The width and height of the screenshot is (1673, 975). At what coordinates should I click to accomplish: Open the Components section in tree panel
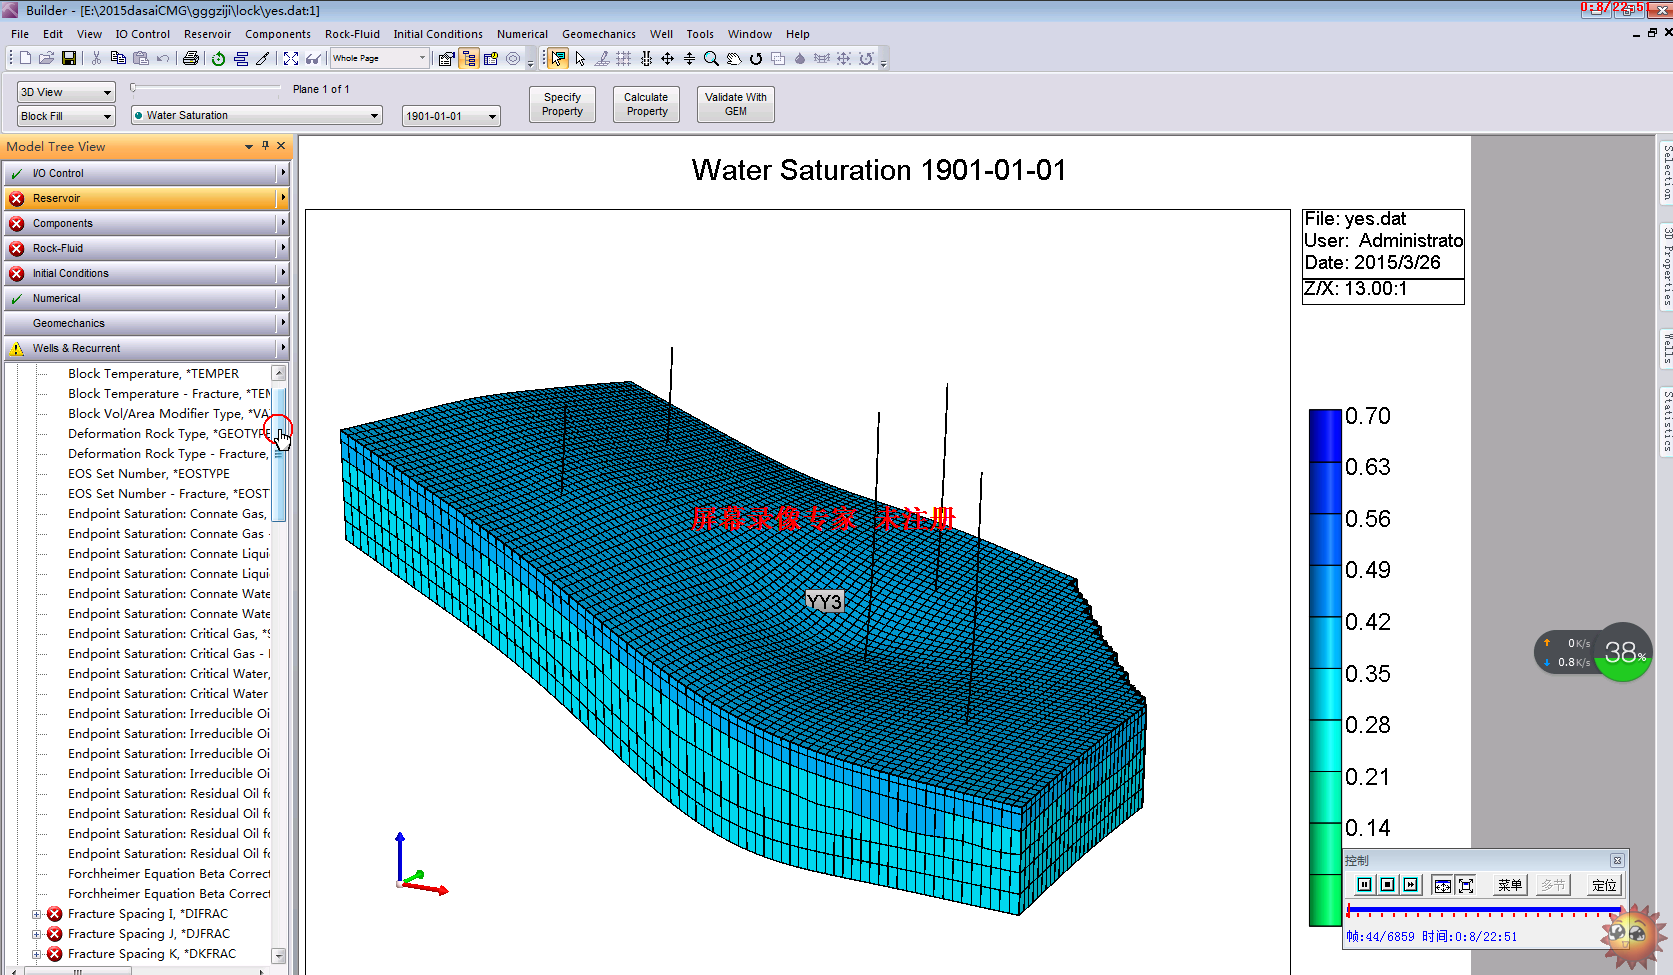click(146, 223)
